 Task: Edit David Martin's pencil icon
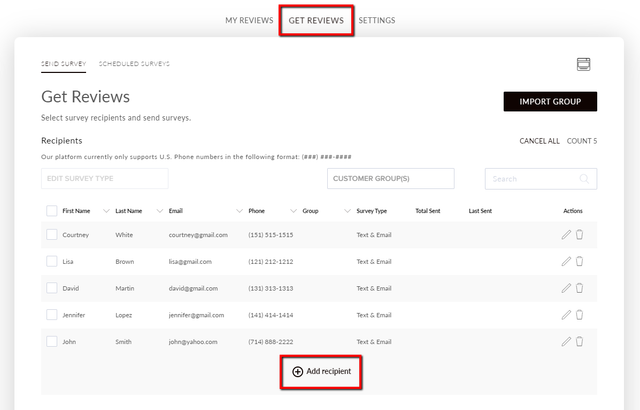566,288
